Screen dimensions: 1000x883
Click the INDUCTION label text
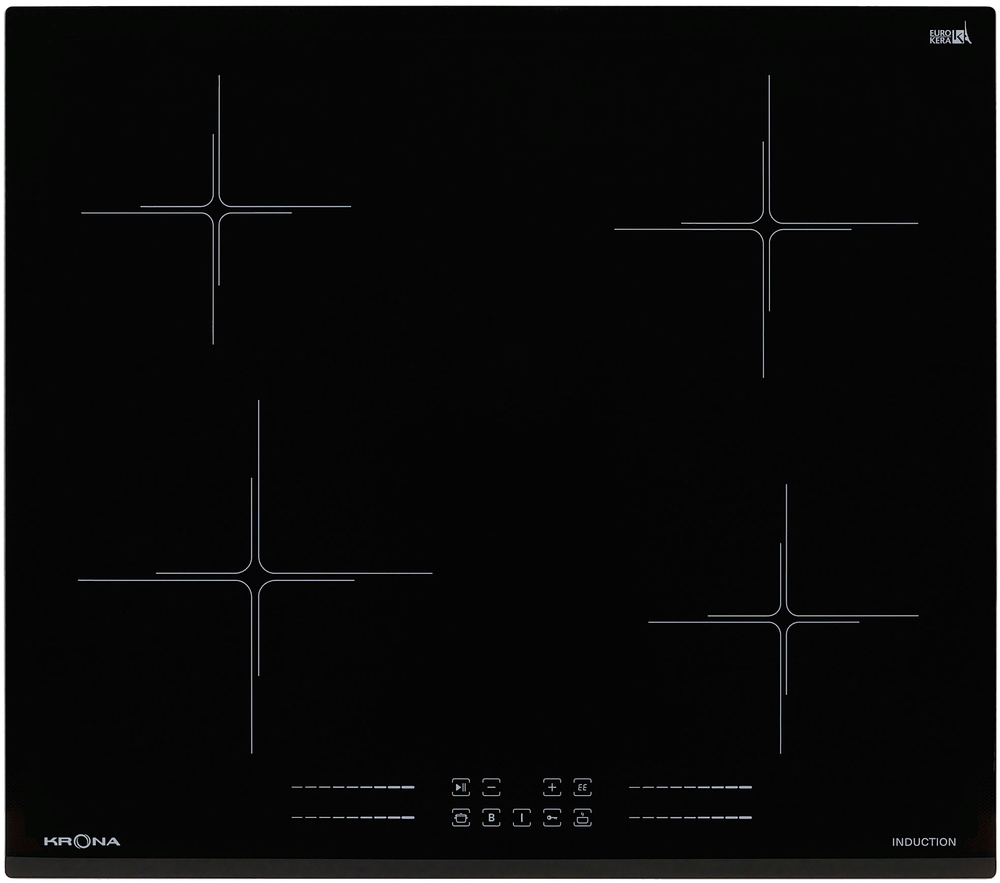pos(923,842)
